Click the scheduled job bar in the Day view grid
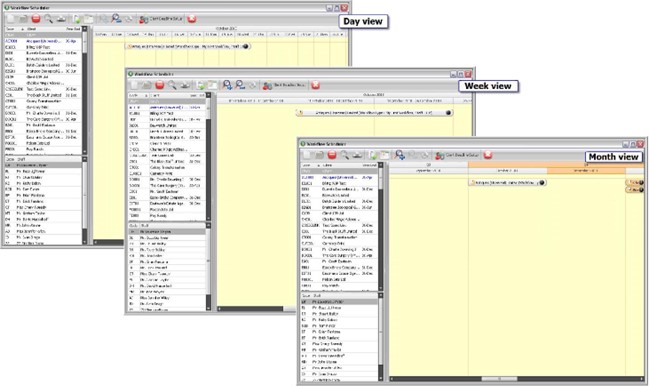This screenshot has width=649, height=386. point(188,47)
